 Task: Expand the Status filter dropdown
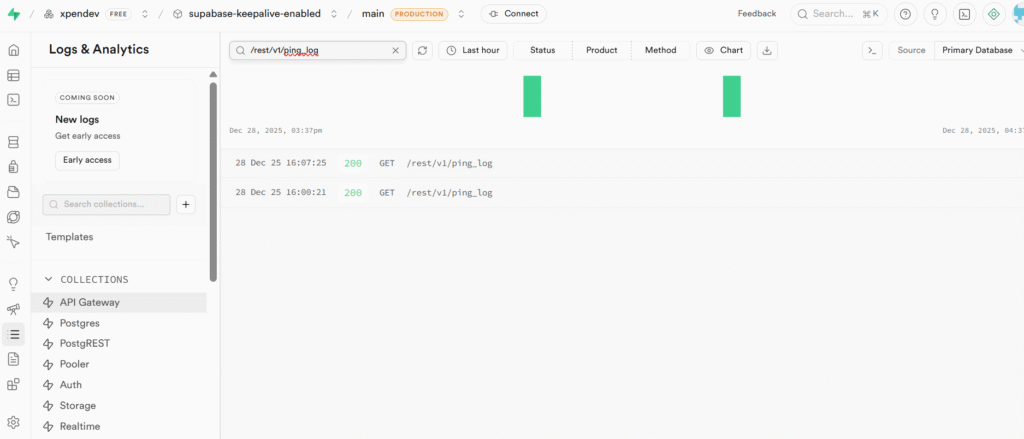point(542,50)
